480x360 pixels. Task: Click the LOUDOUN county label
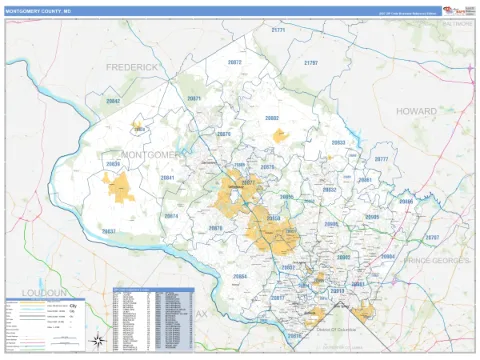tap(44, 293)
